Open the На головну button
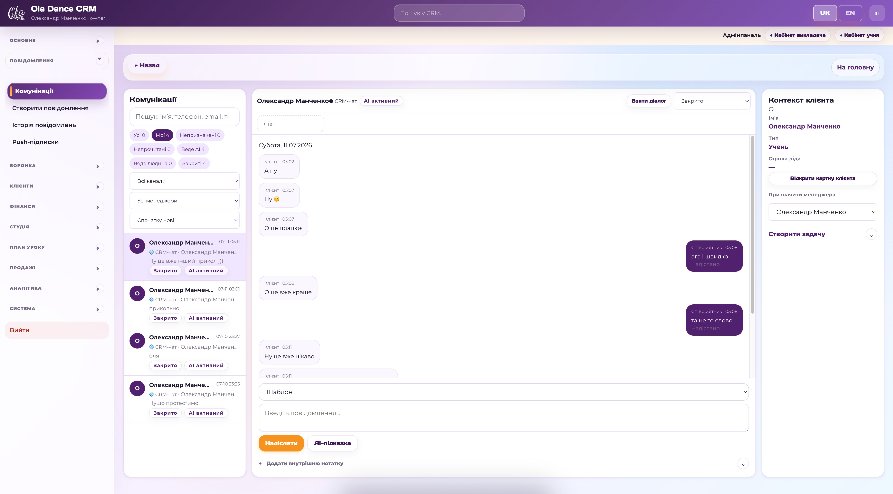 855,67
